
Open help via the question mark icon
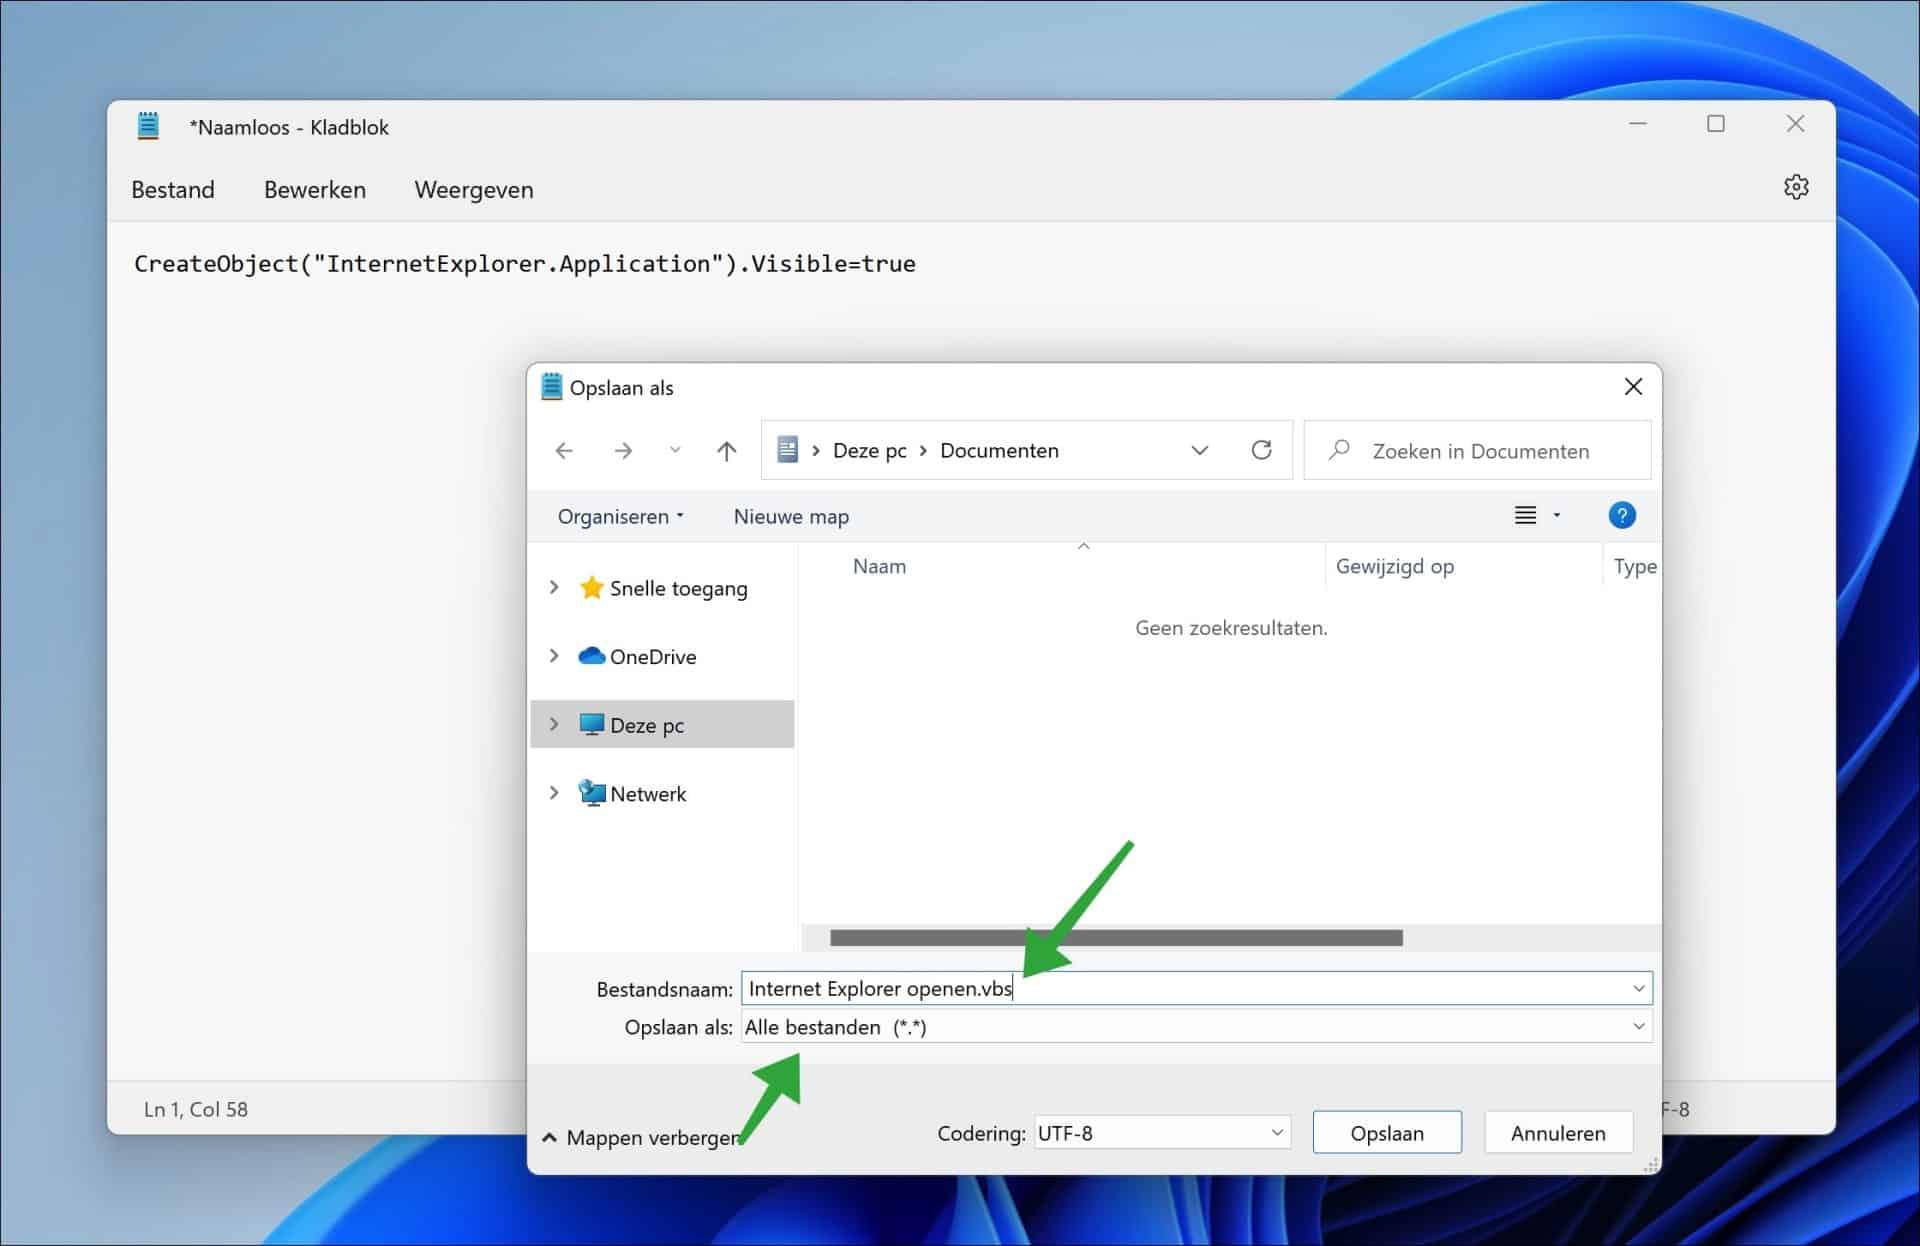coord(1622,515)
